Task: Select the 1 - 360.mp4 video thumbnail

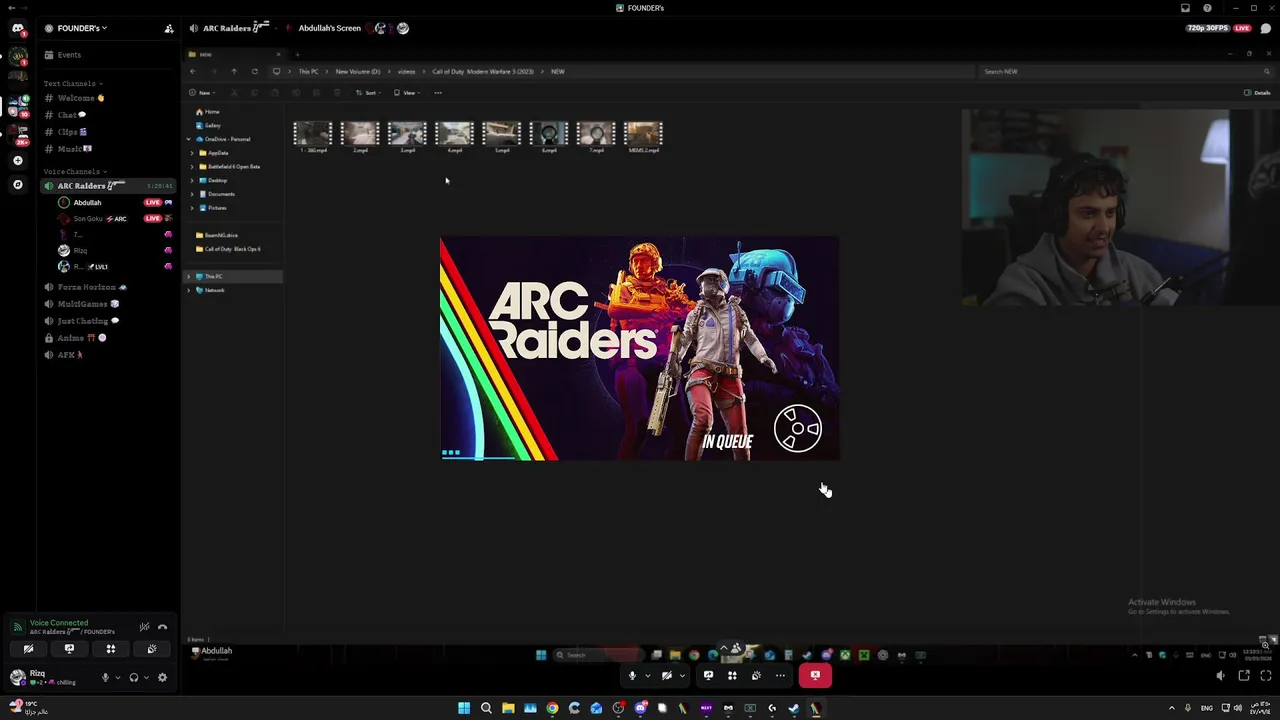Action: click(x=312, y=137)
